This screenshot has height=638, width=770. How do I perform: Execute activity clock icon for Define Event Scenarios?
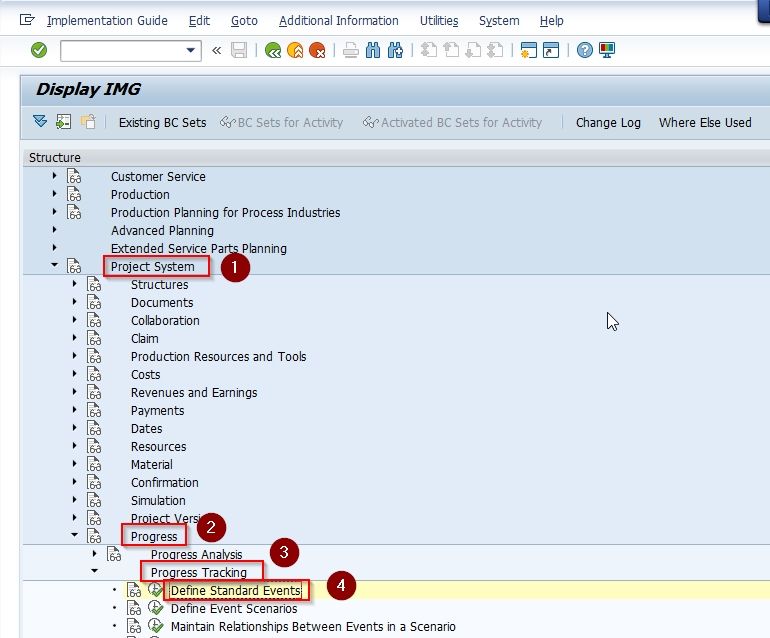click(156, 608)
